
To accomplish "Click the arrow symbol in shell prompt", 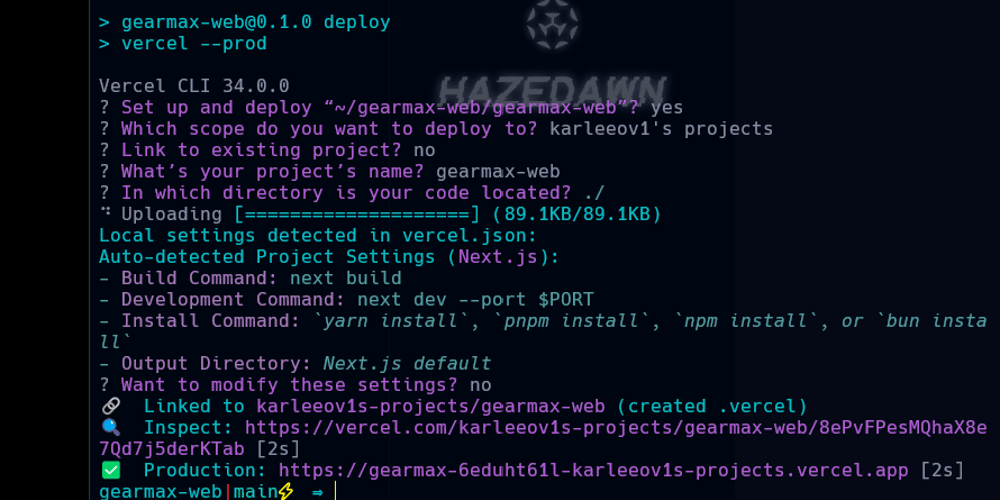I will tap(318, 492).
